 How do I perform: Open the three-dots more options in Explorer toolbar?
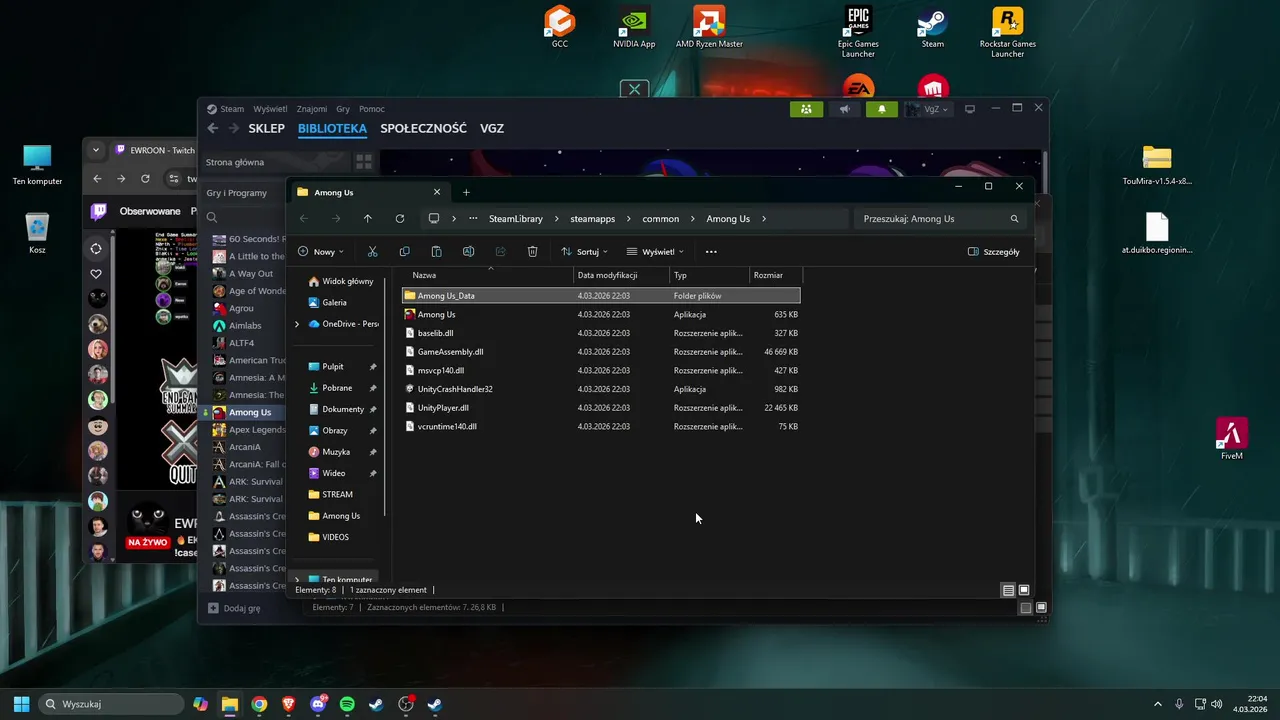pos(711,252)
